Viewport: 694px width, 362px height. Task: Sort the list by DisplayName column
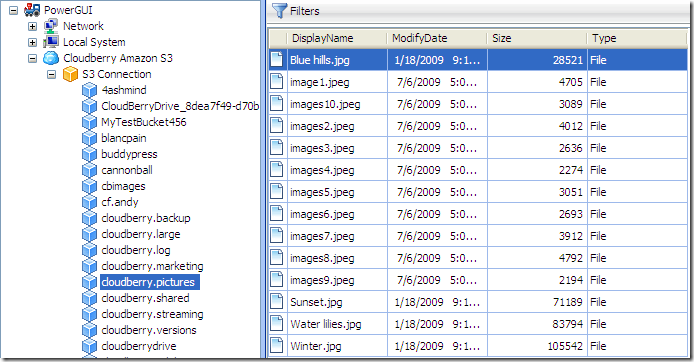point(337,39)
